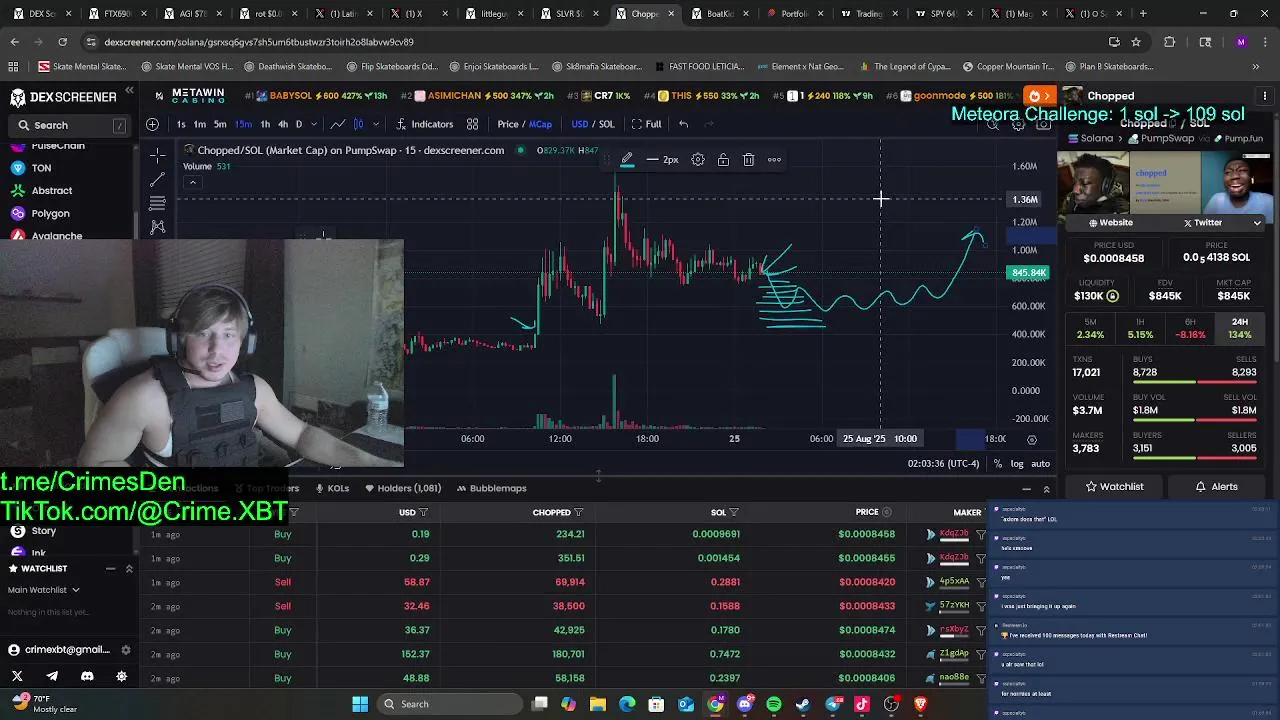Select the 5M stats tab
Image resolution: width=1280 pixels, height=720 pixels.
(1090, 328)
